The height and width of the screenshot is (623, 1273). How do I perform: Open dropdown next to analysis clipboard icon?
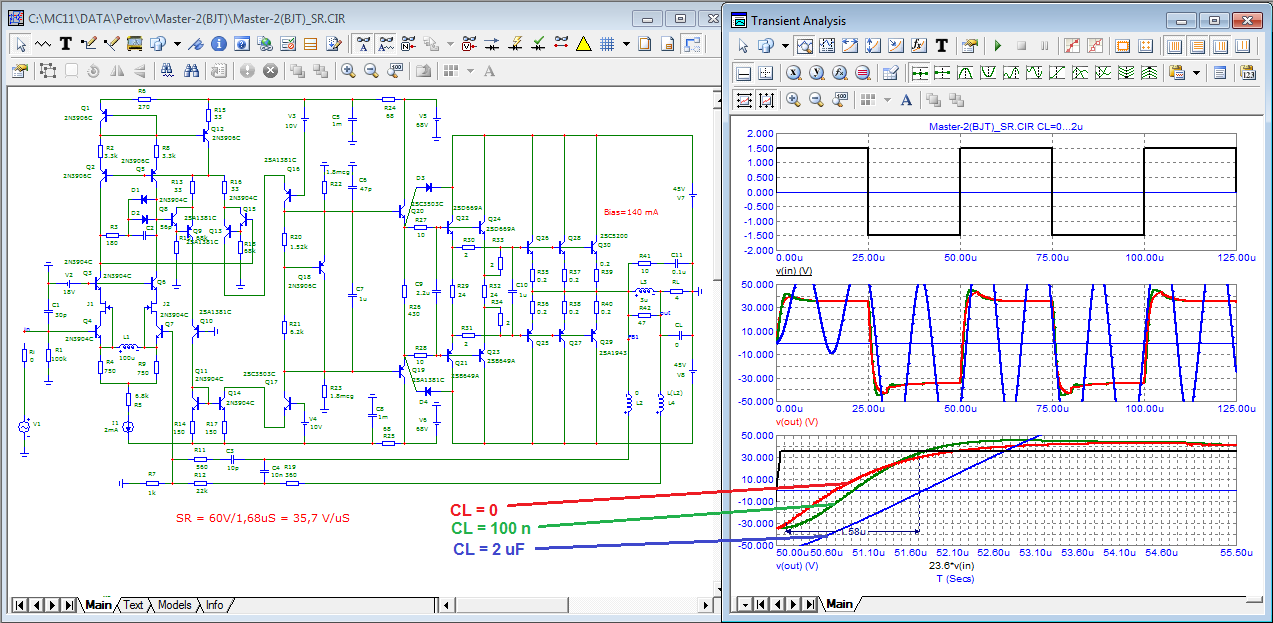1196,73
